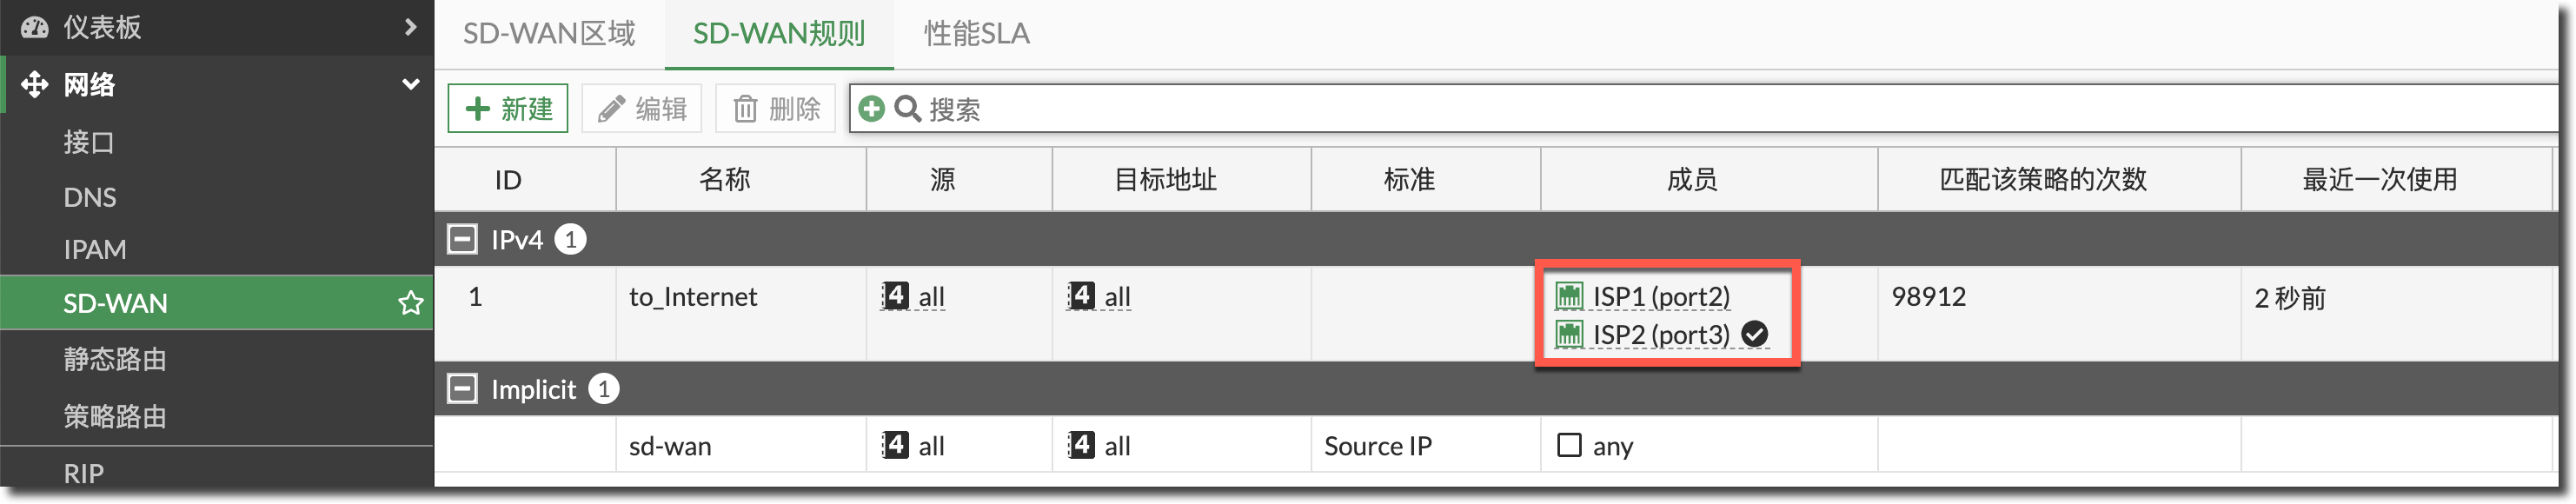Click the 删除 button
Viewport: 2576px width, 504px height.
point(776,109)
